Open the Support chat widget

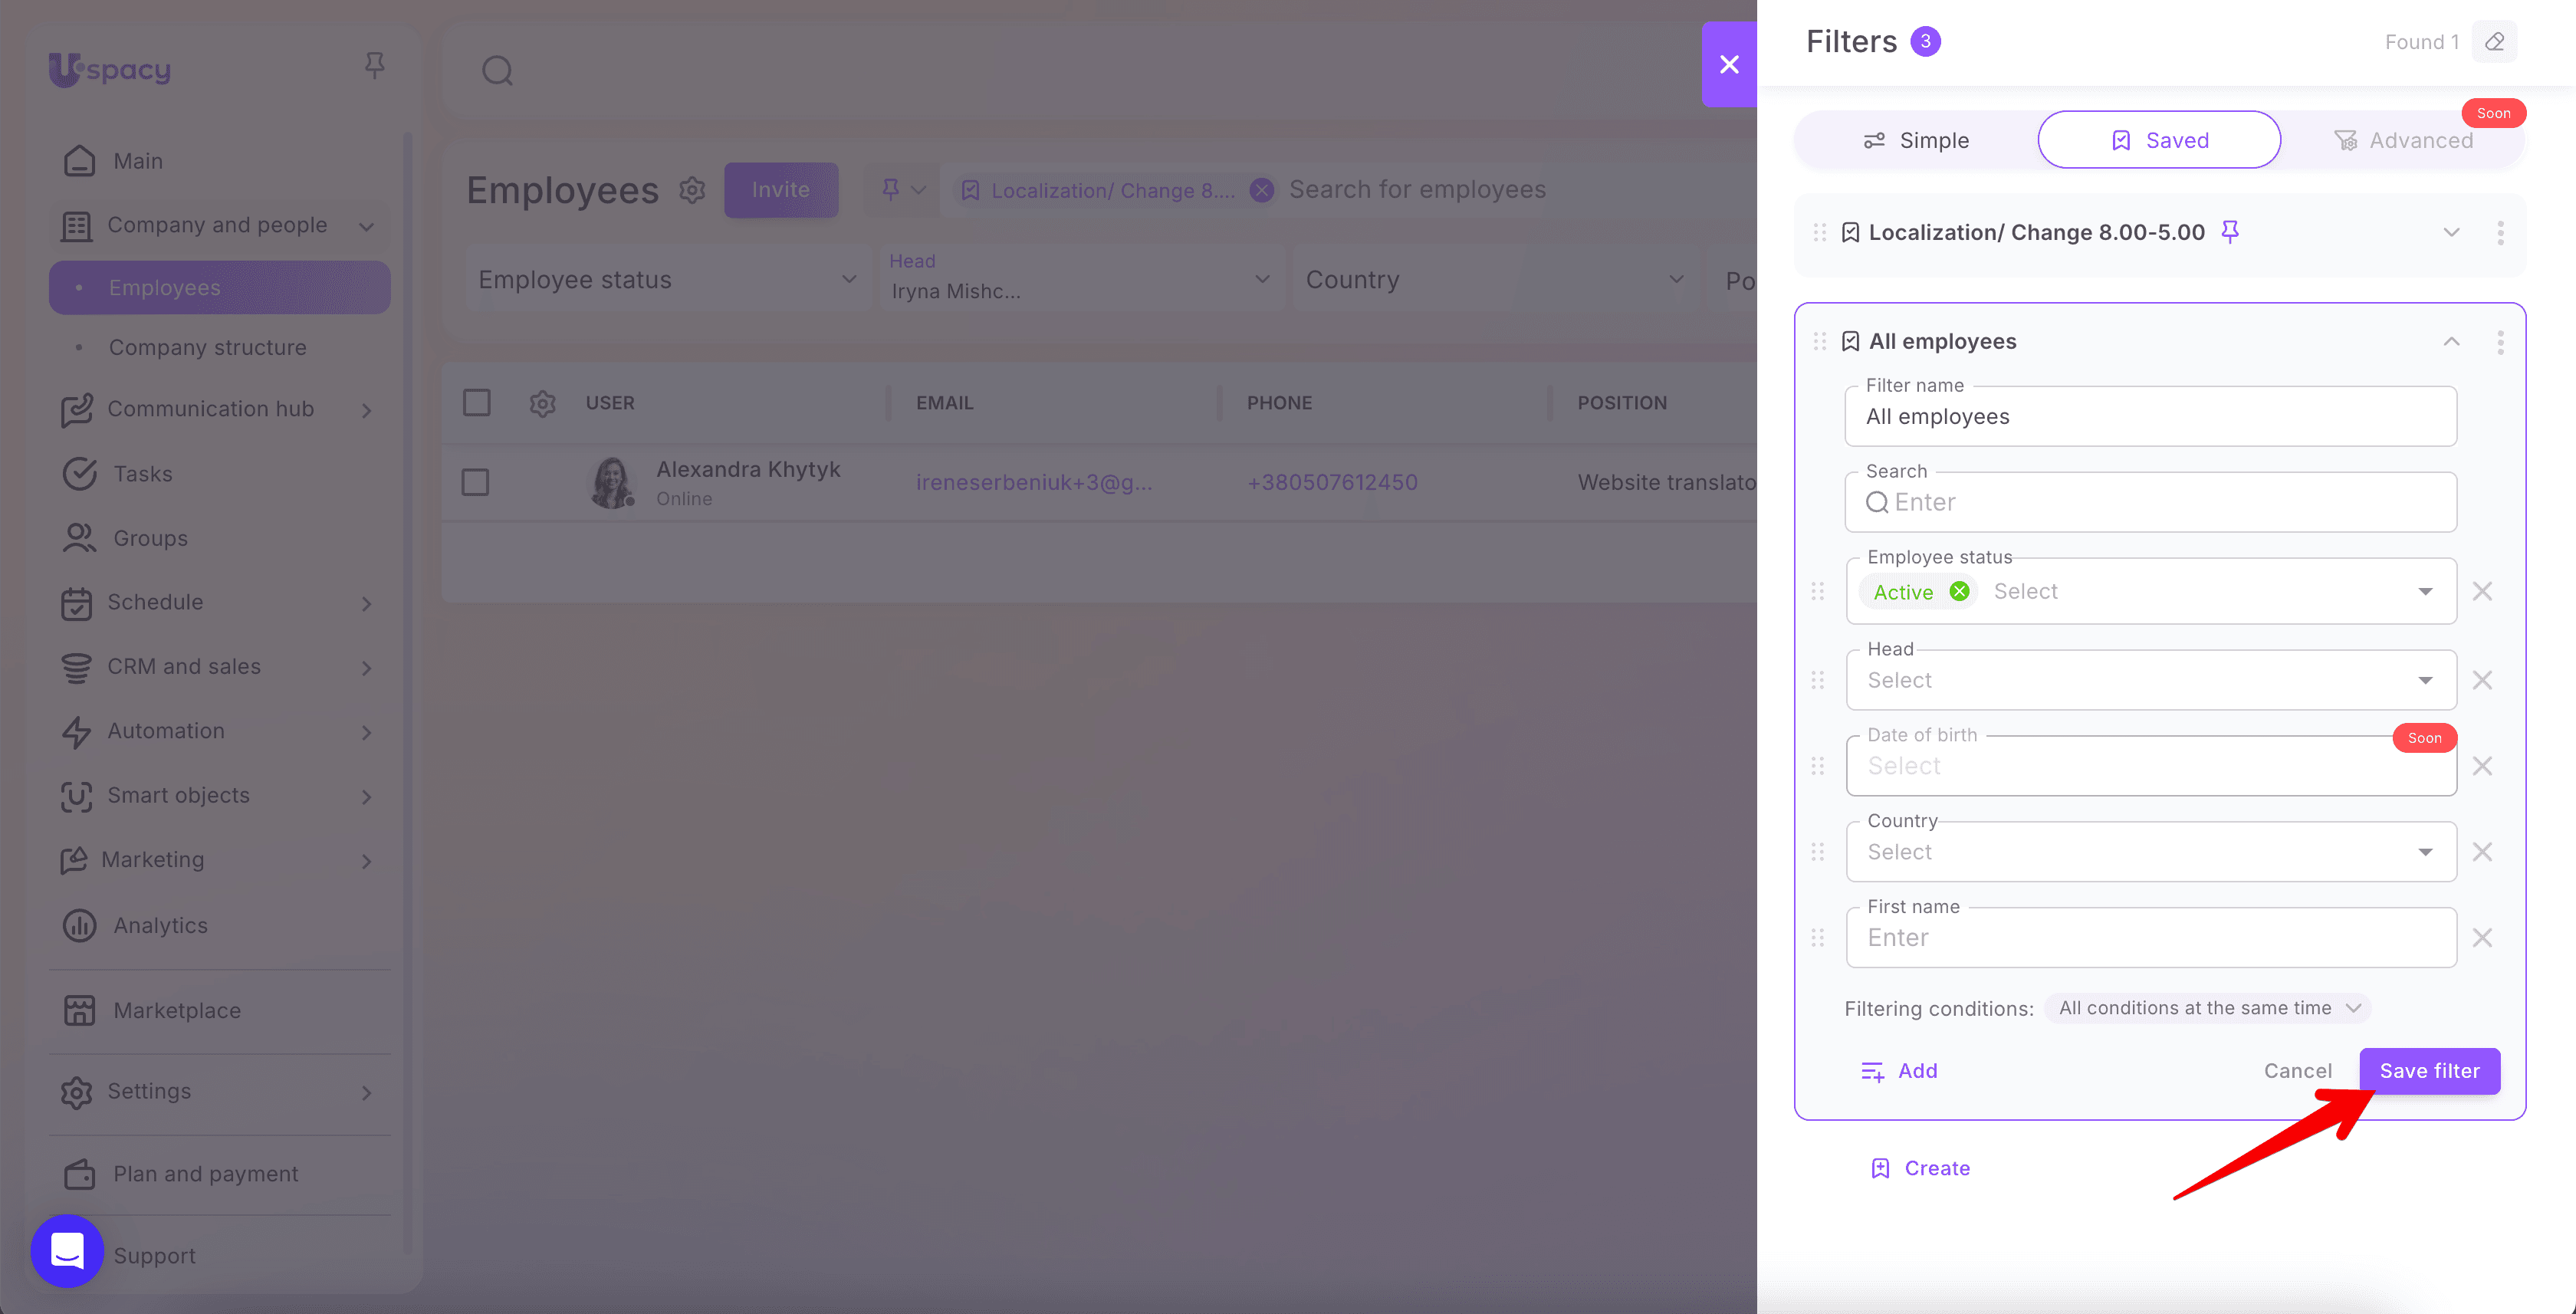pos(67,1250)
